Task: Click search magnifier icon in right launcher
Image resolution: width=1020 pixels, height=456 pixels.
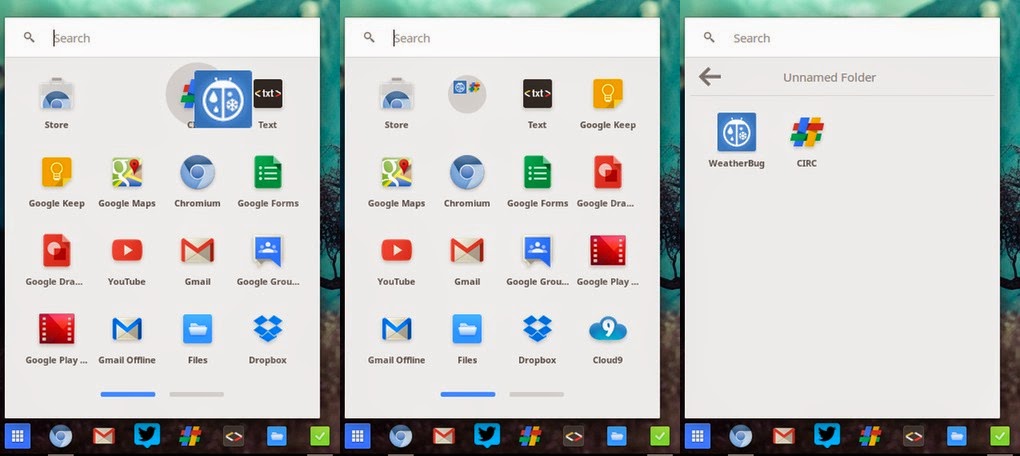Action: (709, 38)
